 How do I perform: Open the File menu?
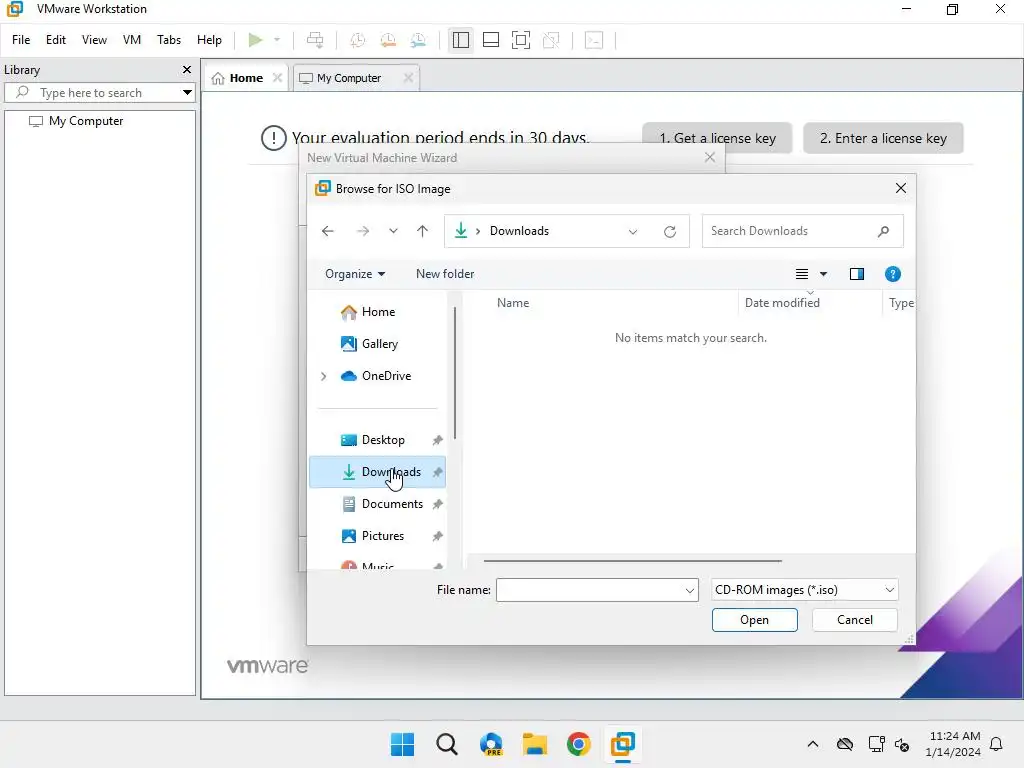tap(21, 40)
